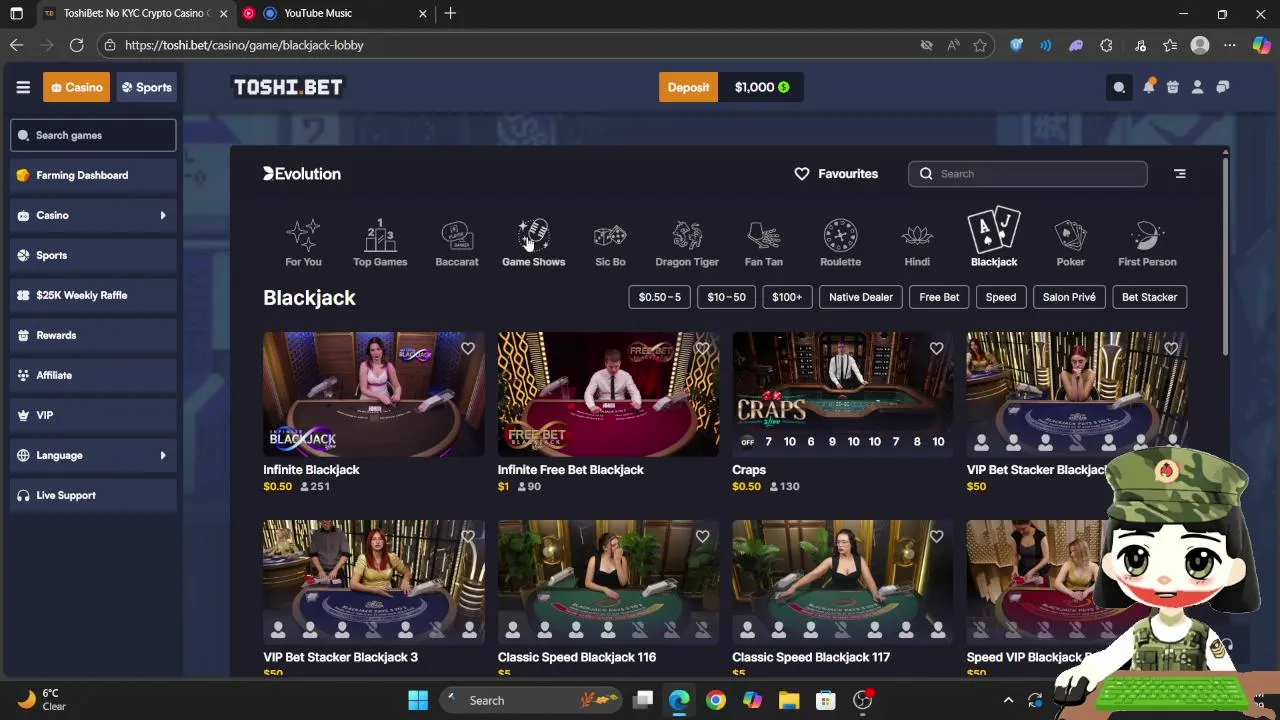Image resolution: width=1280 pixels, height=720 pixels.
Task: Switch to the Roulette category
Action: [x=840, y=243]
